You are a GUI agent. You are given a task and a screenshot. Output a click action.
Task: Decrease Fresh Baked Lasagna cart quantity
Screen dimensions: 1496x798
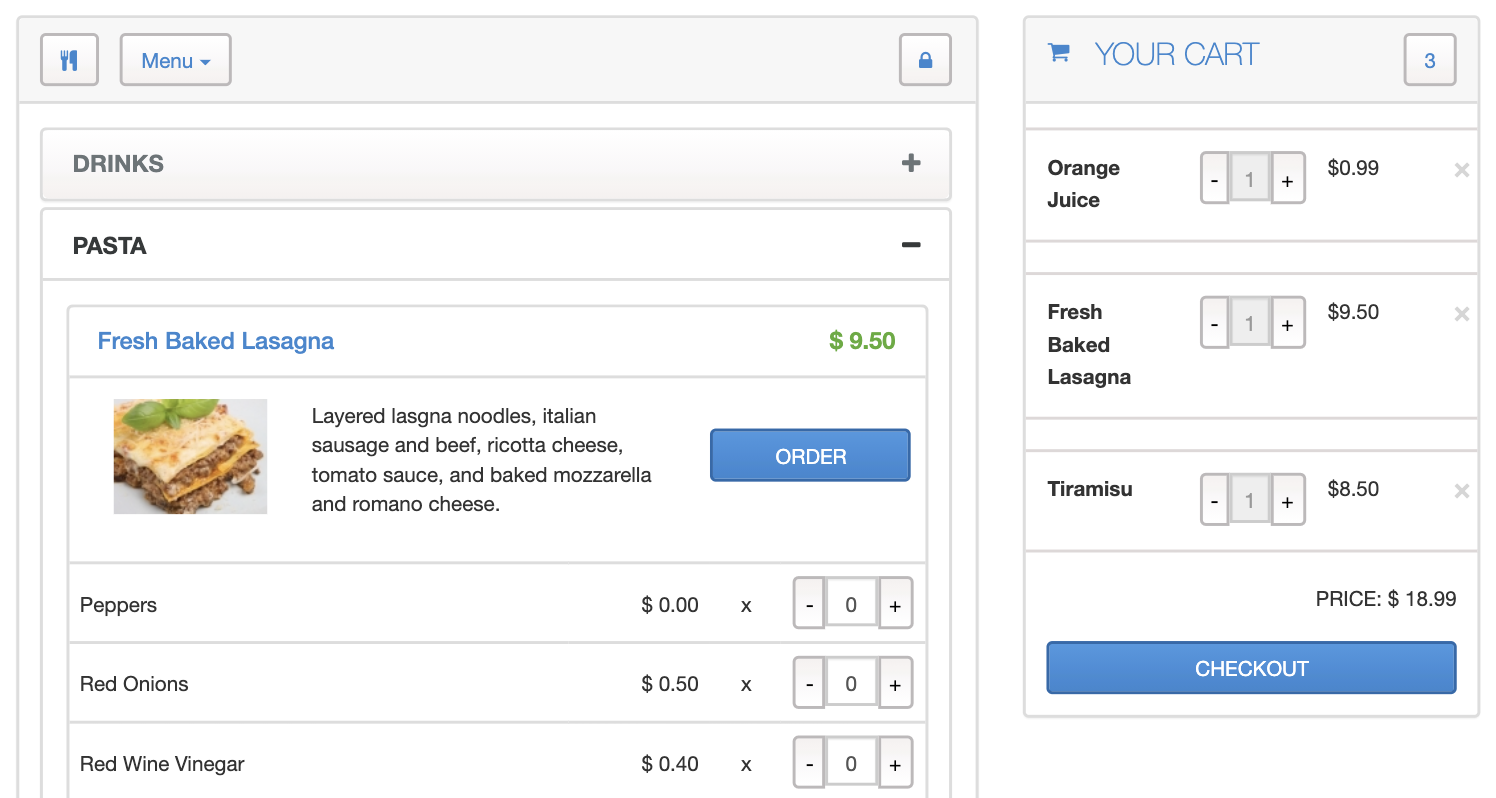[x=1214, y=323]
